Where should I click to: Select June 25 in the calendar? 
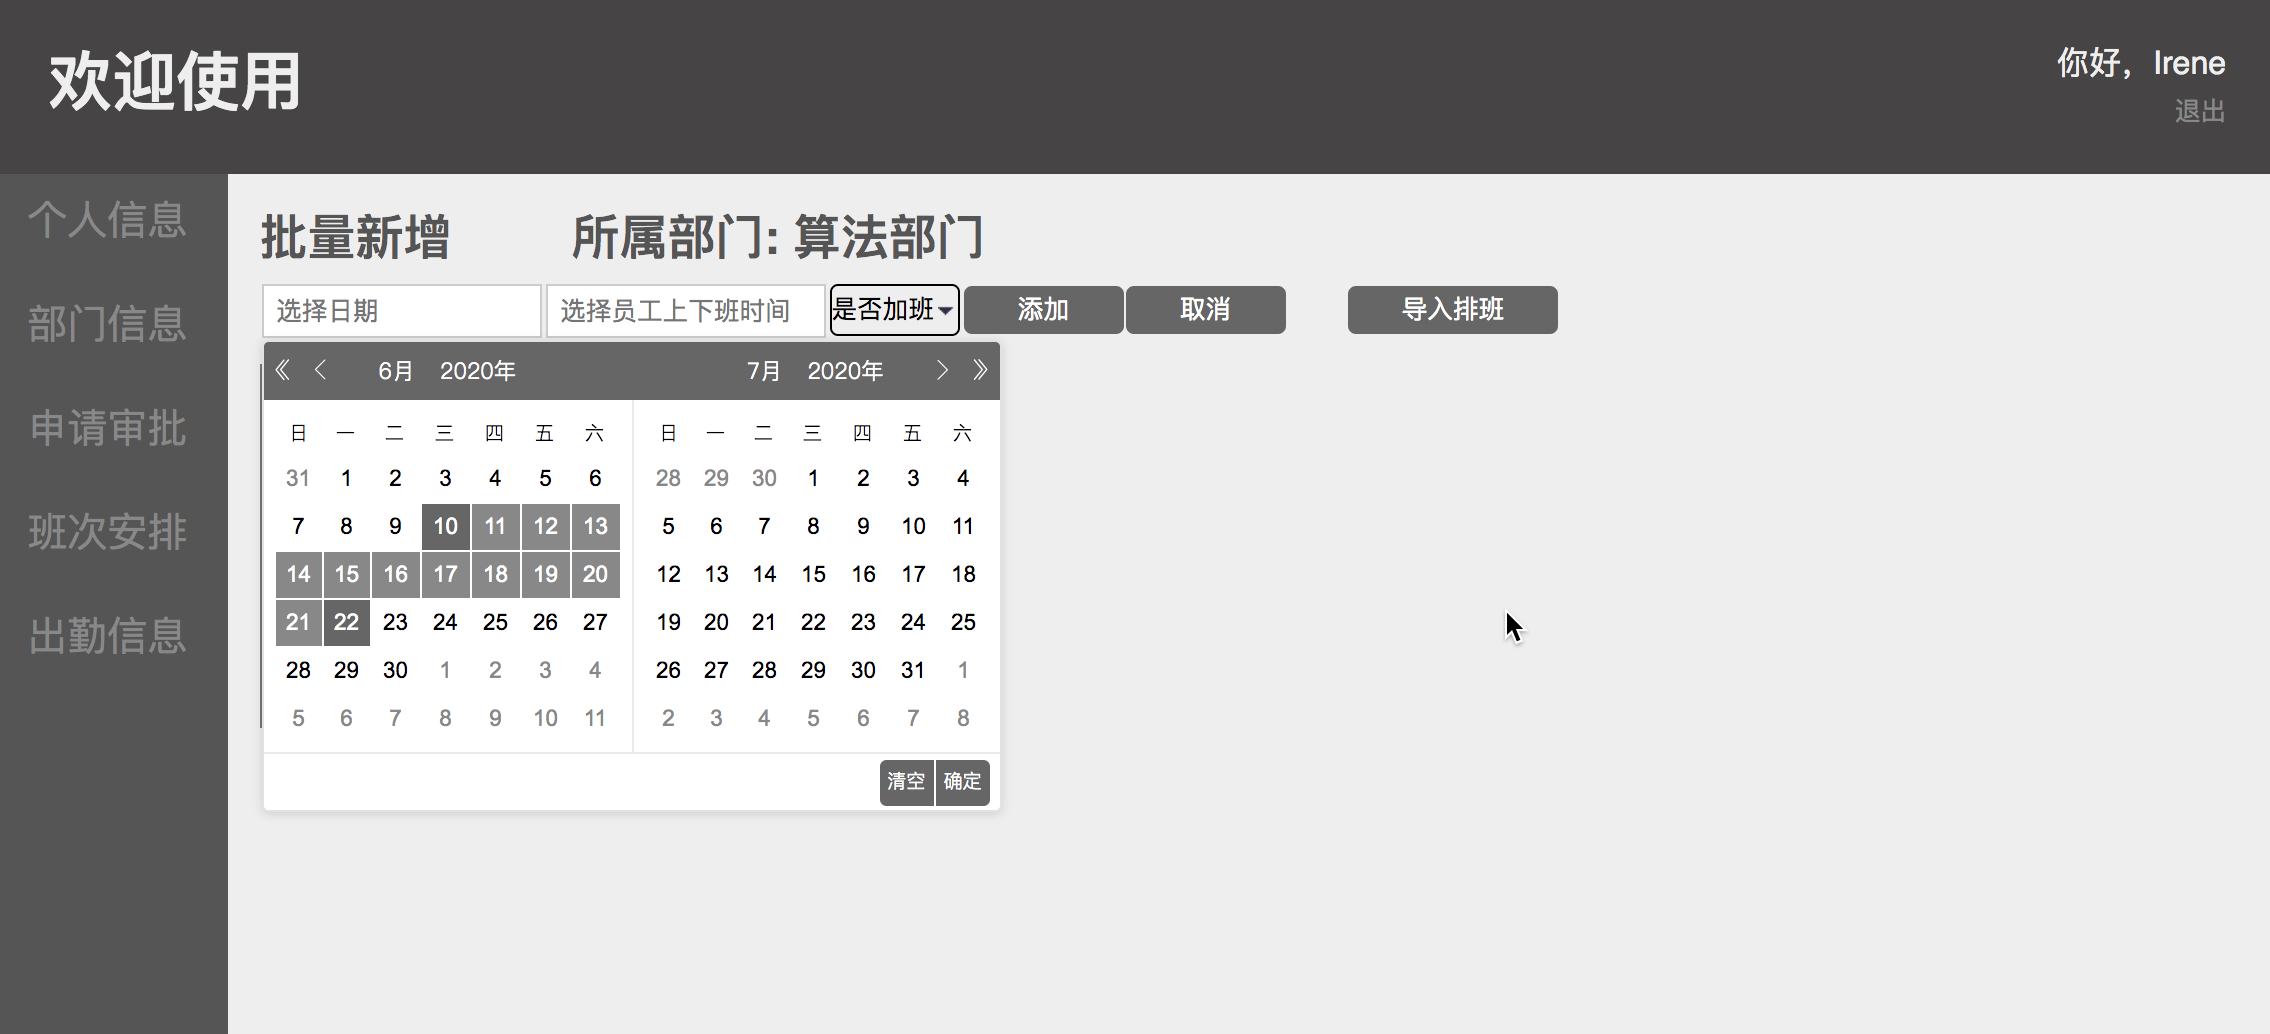coord(495,621)
